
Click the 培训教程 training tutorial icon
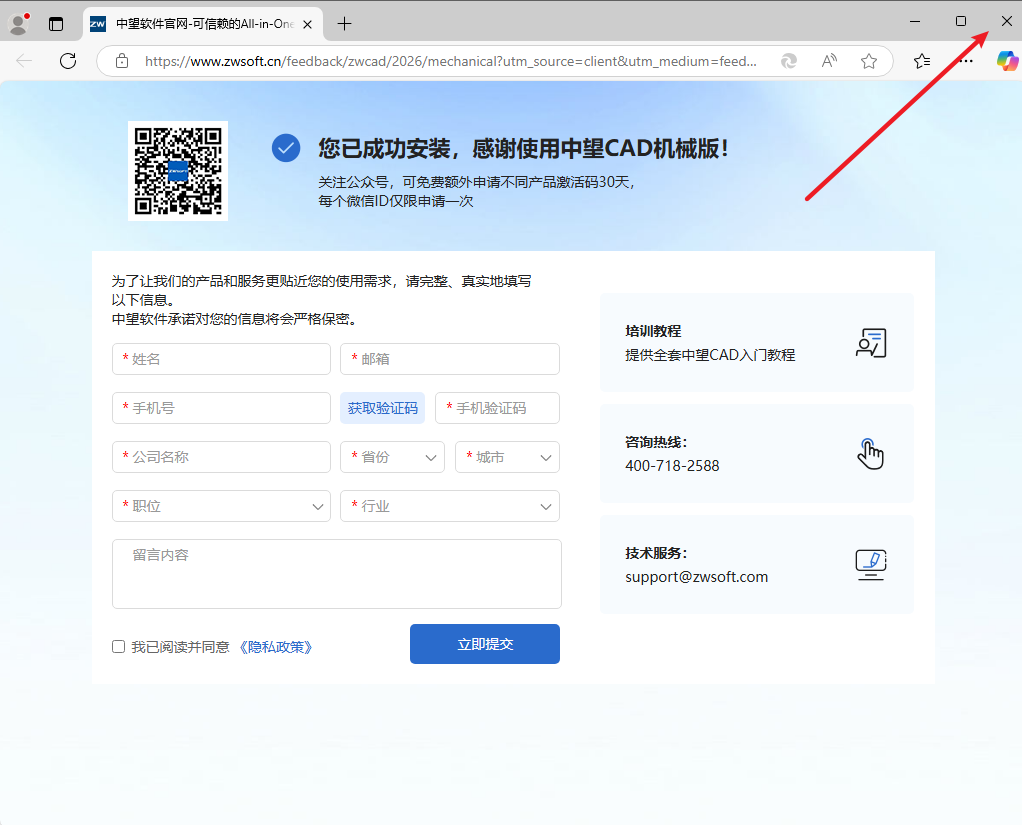(x=870, y=343)
